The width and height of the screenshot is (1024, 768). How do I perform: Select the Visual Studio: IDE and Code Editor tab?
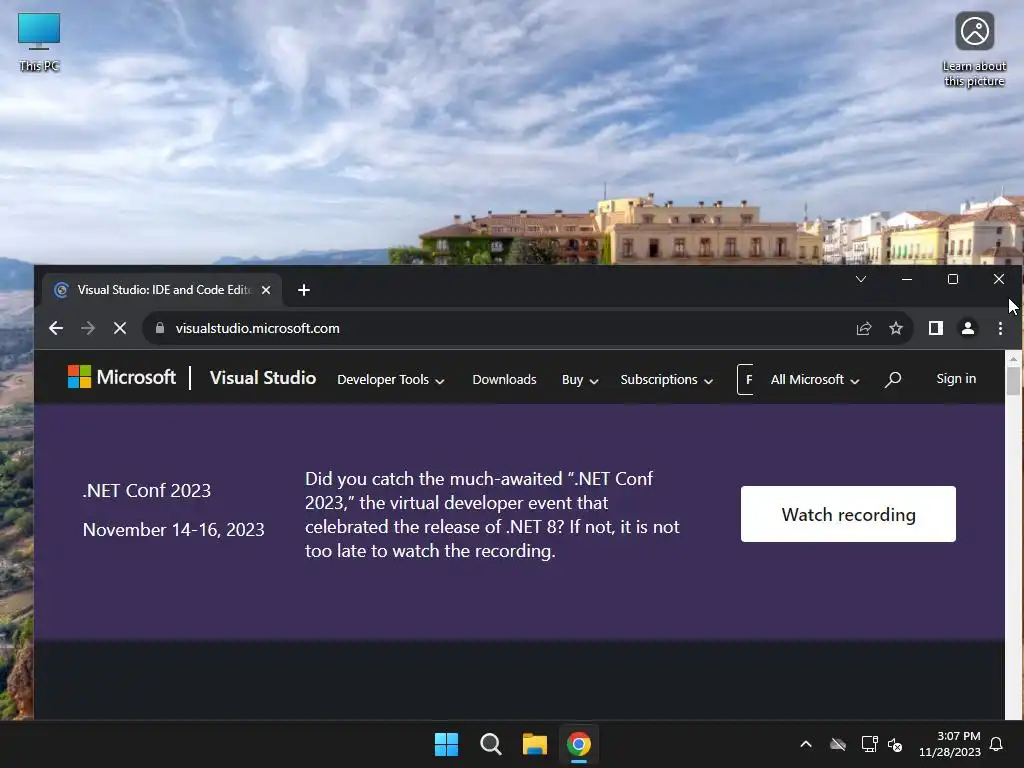pos(162,290)
